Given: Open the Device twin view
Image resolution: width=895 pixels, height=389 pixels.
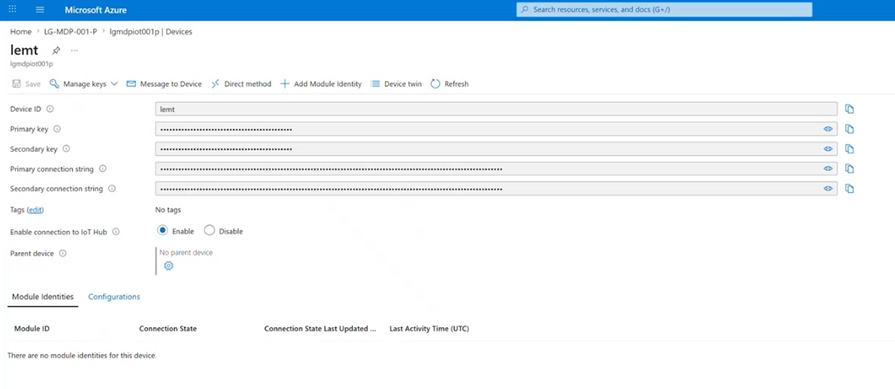Looking at the screenshot, I should [396, 84].
